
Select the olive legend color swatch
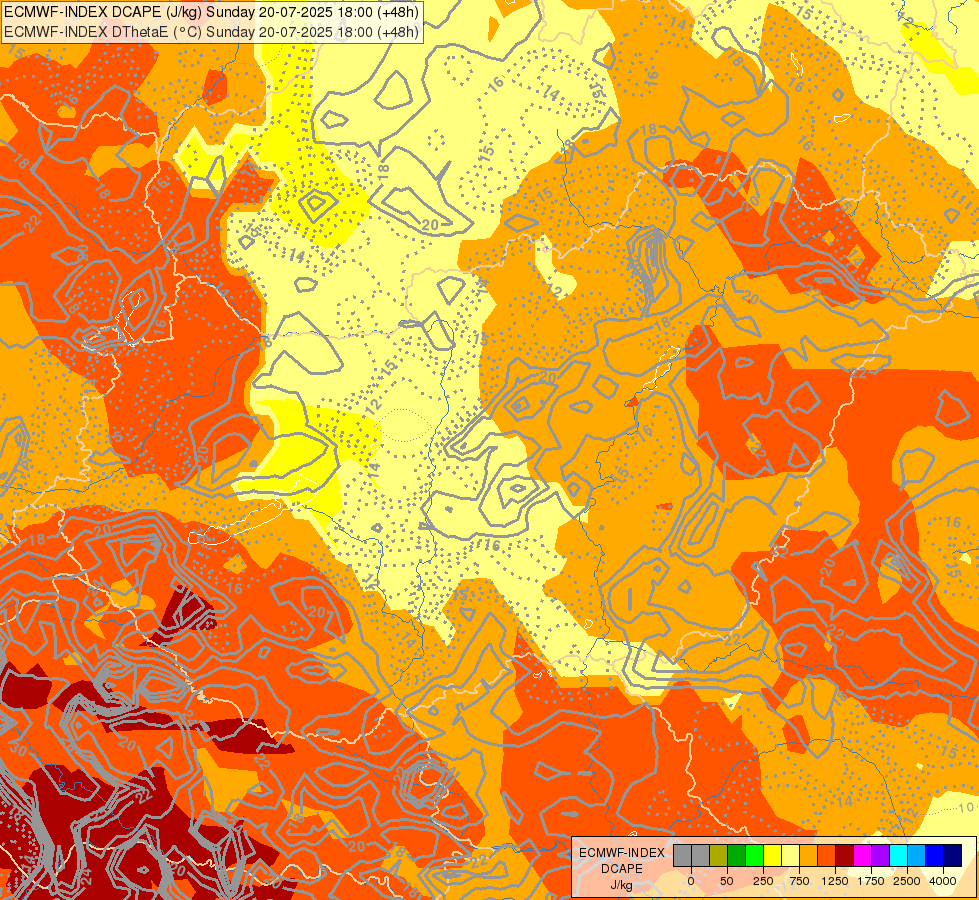[x=719, y=855]
